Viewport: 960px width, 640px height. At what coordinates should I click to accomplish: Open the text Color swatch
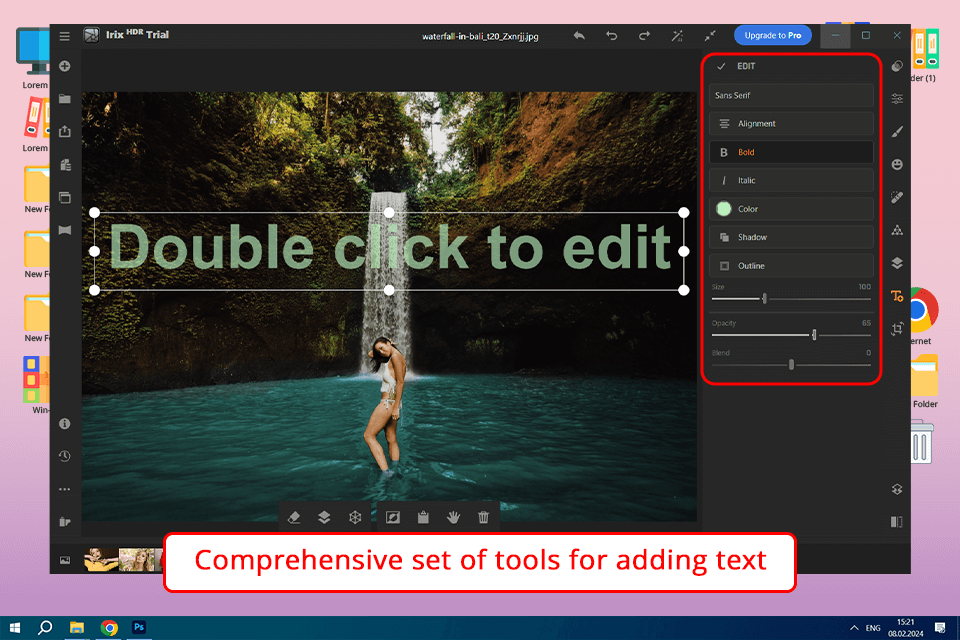[724, 209]
